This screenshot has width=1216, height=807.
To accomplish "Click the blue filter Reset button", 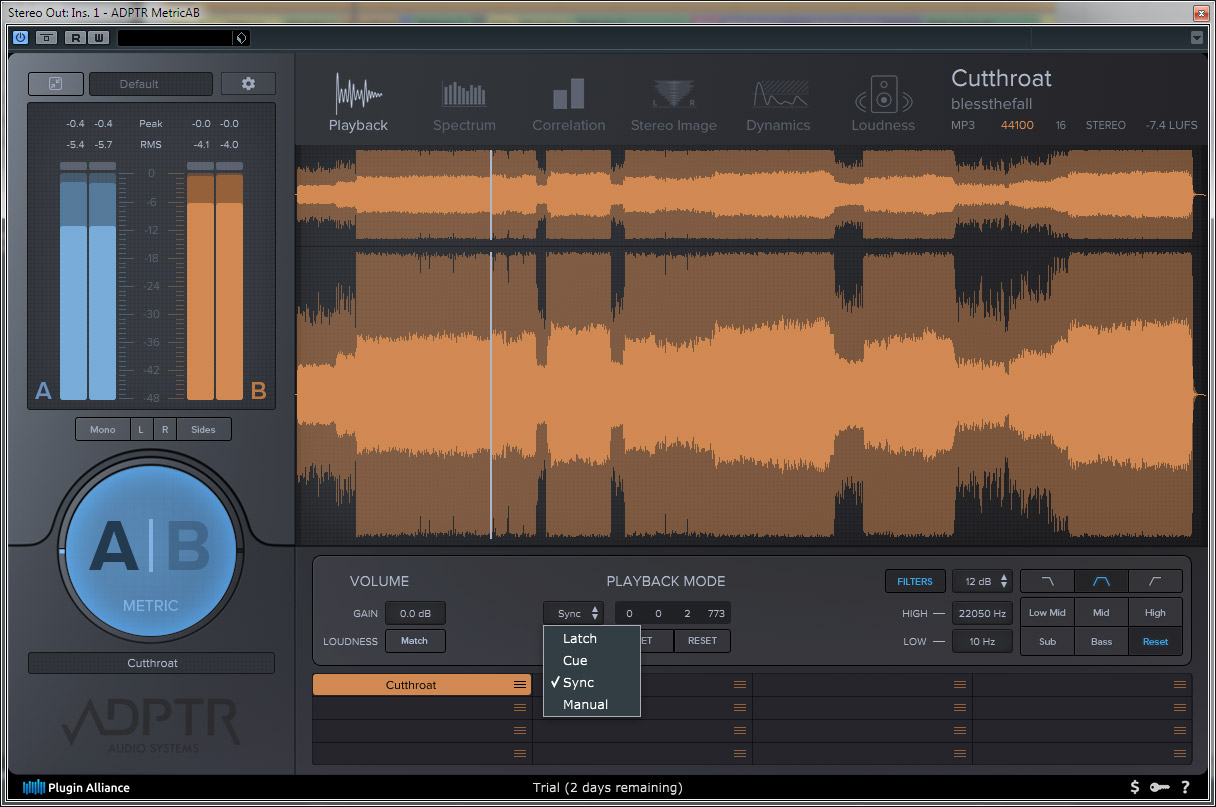I will pyautogui.click(x=1155, y=641).
